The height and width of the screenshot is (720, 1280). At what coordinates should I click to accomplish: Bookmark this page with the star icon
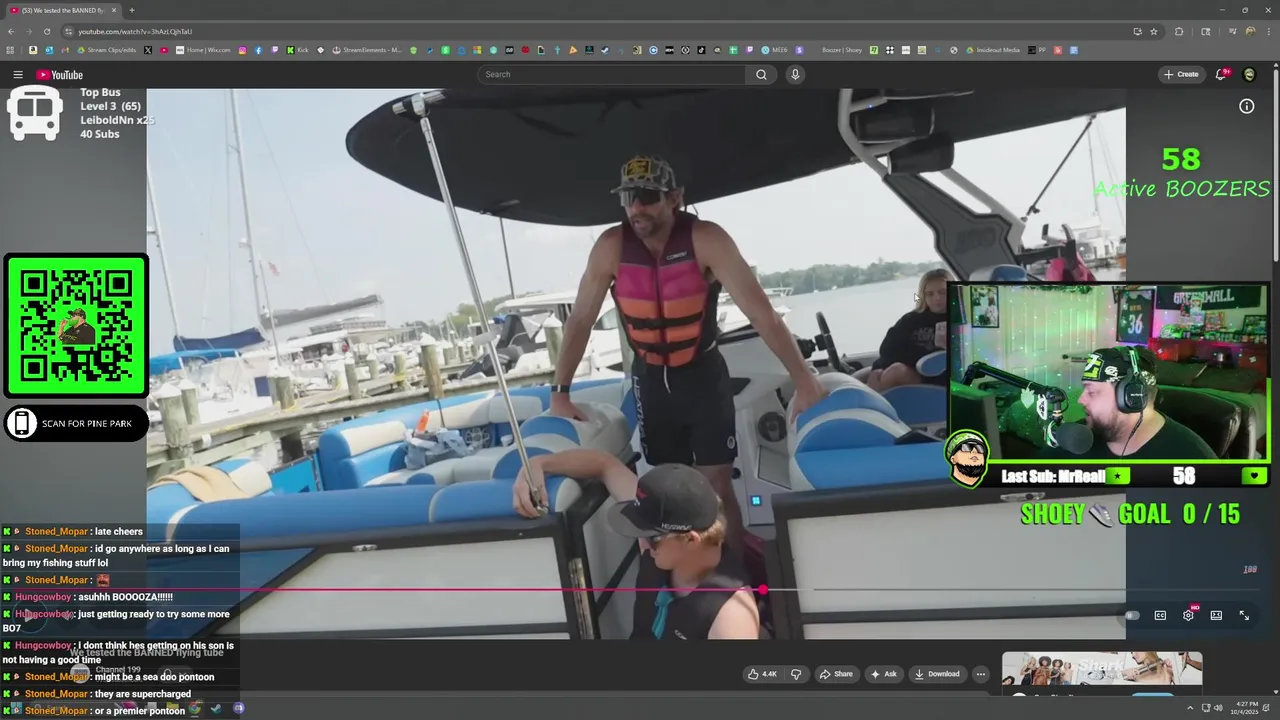[1153, 31]
